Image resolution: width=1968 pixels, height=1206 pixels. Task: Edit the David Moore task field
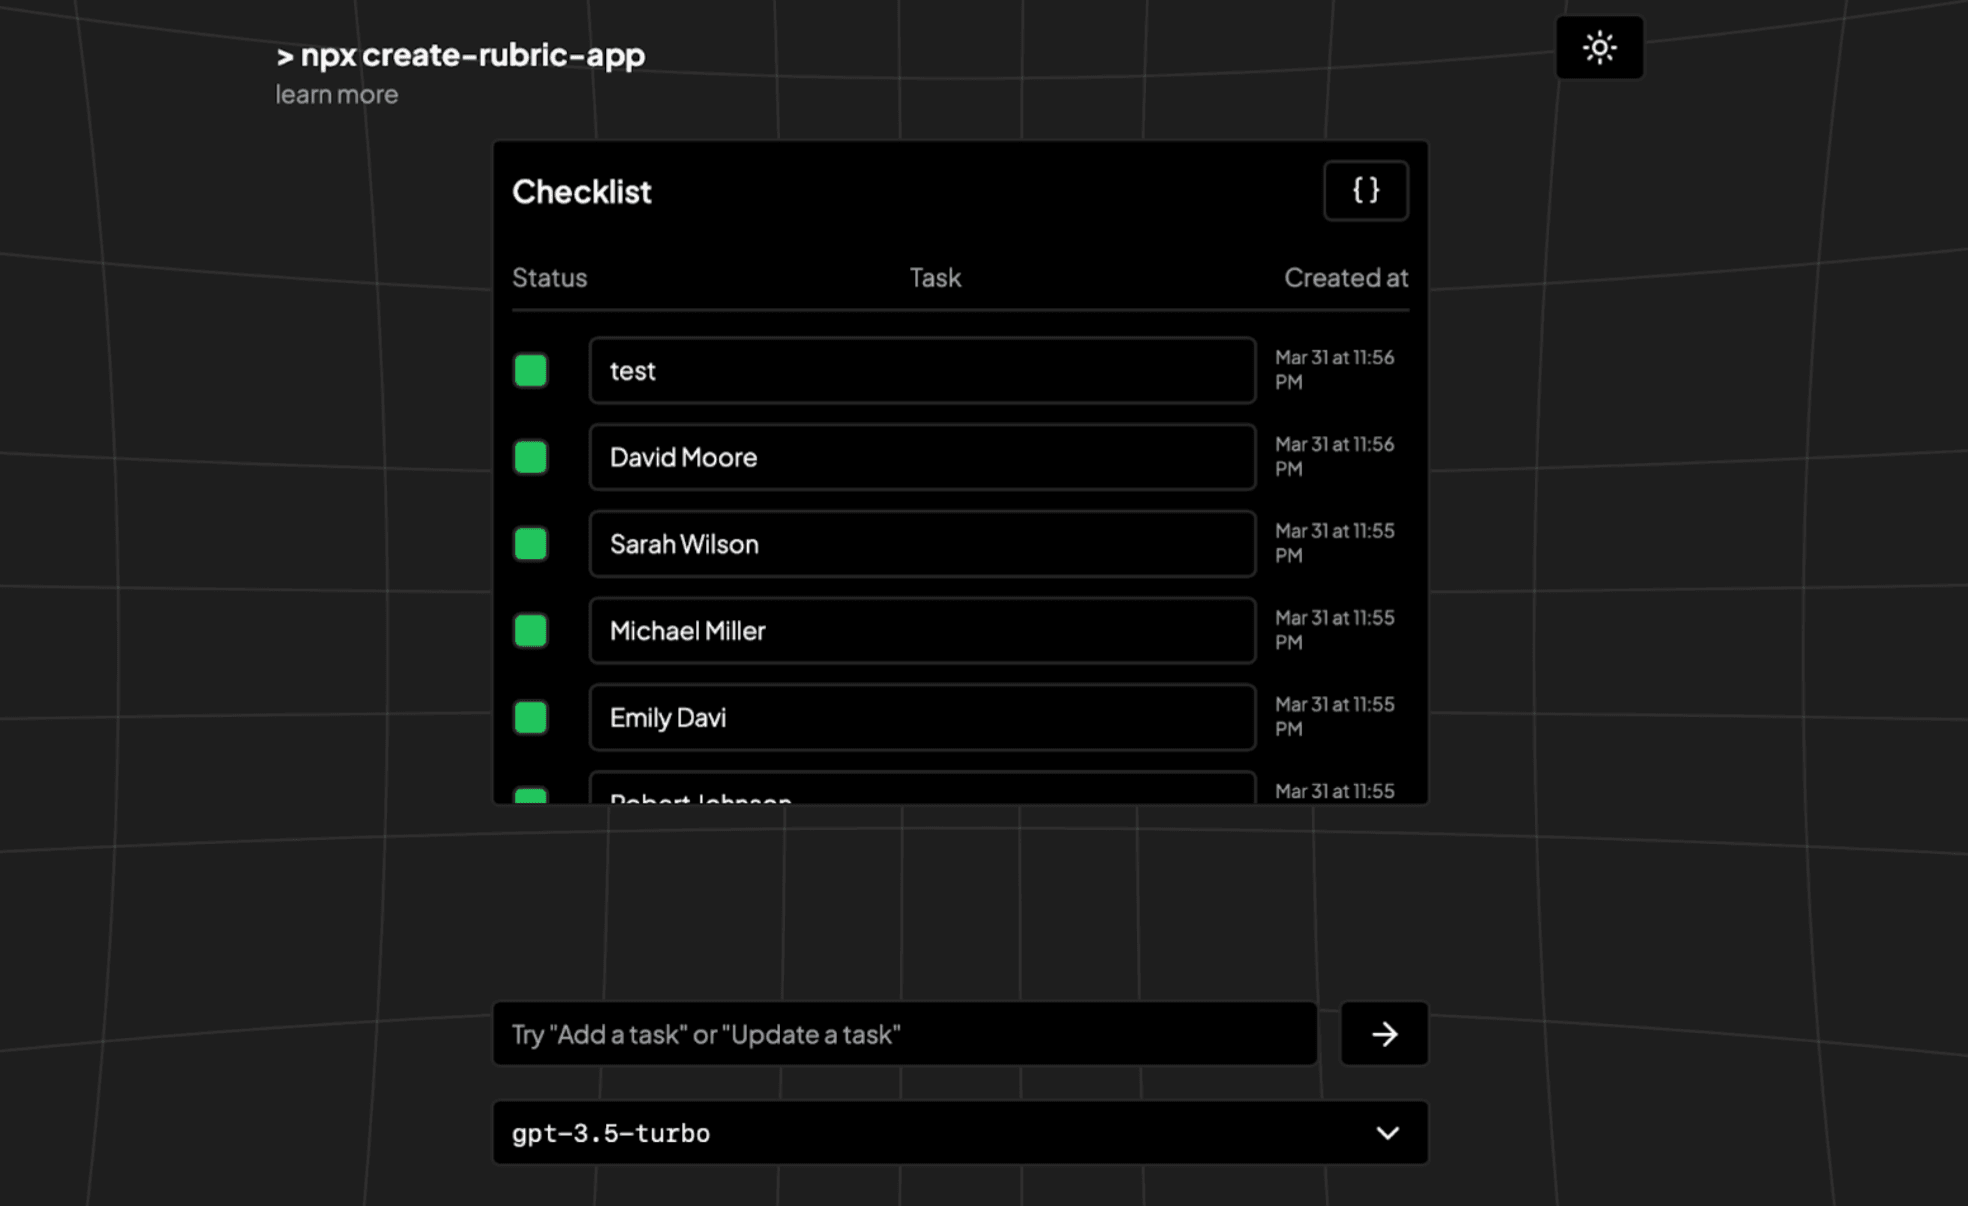921,458
